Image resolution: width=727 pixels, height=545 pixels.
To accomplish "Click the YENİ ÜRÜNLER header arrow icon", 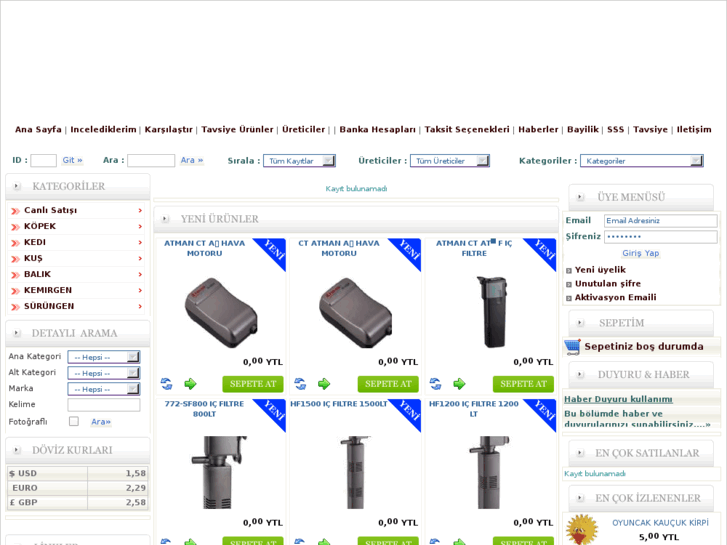I will click(165, 218).
